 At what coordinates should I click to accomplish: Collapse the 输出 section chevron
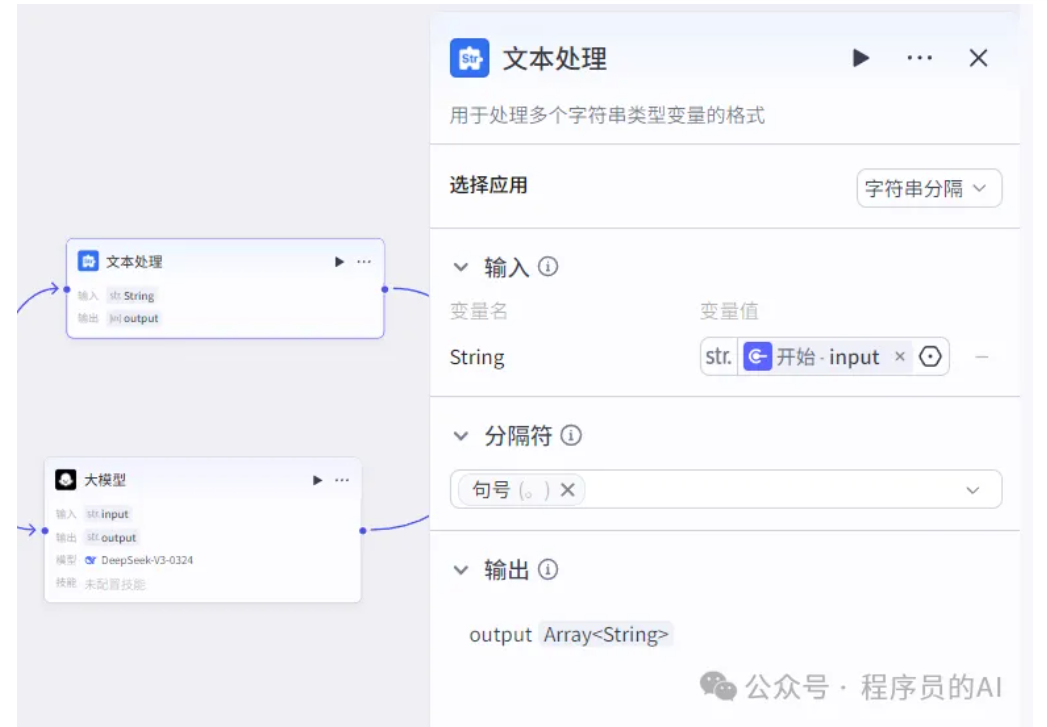coord(461,570)
